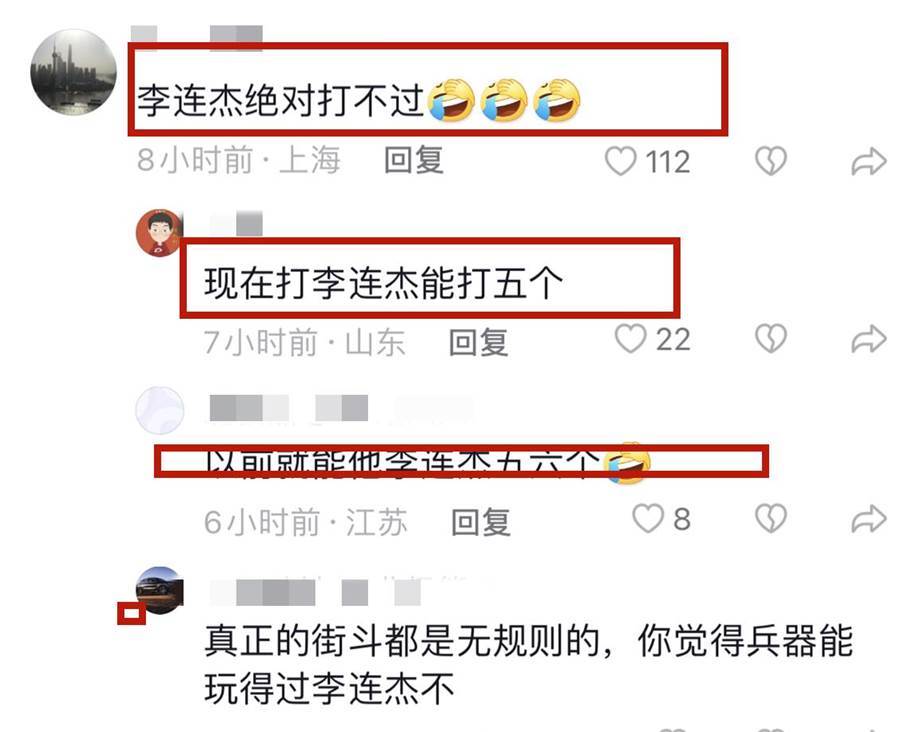Reply to the Jiangsu comment via 回复

click(x=481, y=522)
